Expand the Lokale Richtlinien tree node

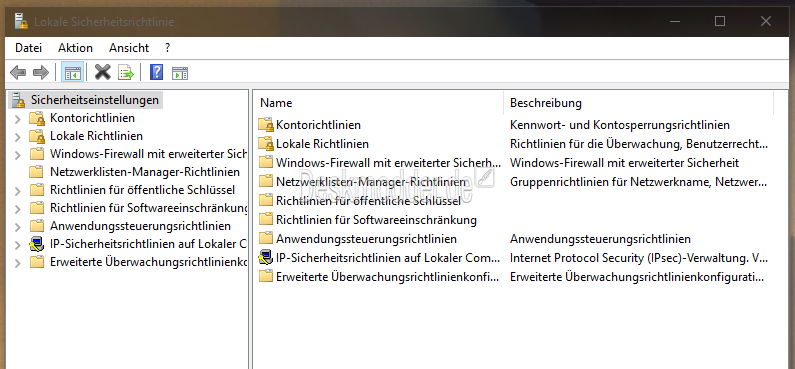18,137
